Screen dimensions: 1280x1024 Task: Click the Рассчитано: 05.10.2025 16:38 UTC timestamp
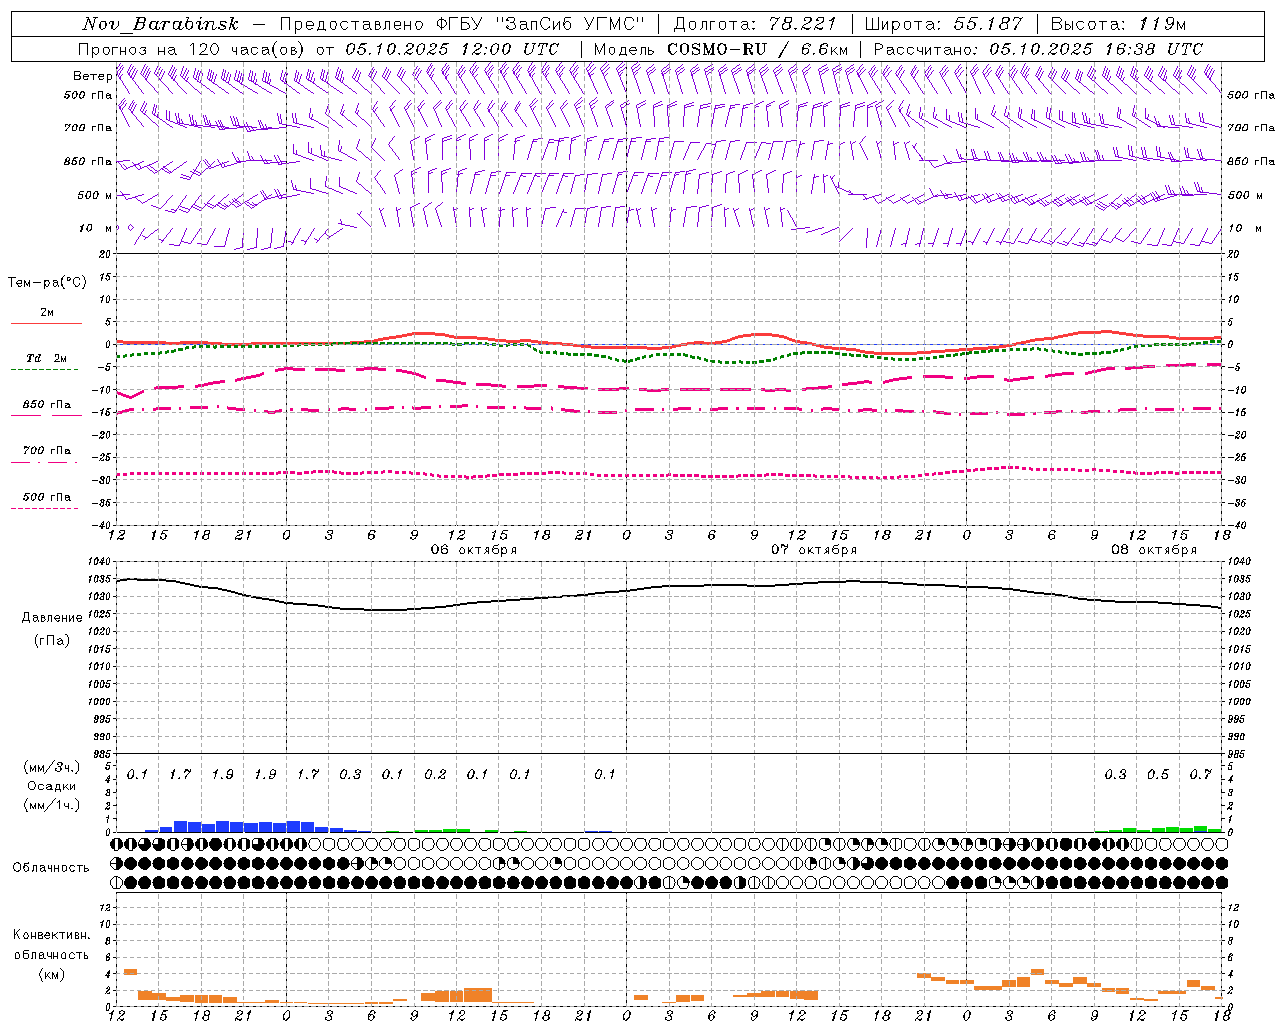coord(1038,49)
